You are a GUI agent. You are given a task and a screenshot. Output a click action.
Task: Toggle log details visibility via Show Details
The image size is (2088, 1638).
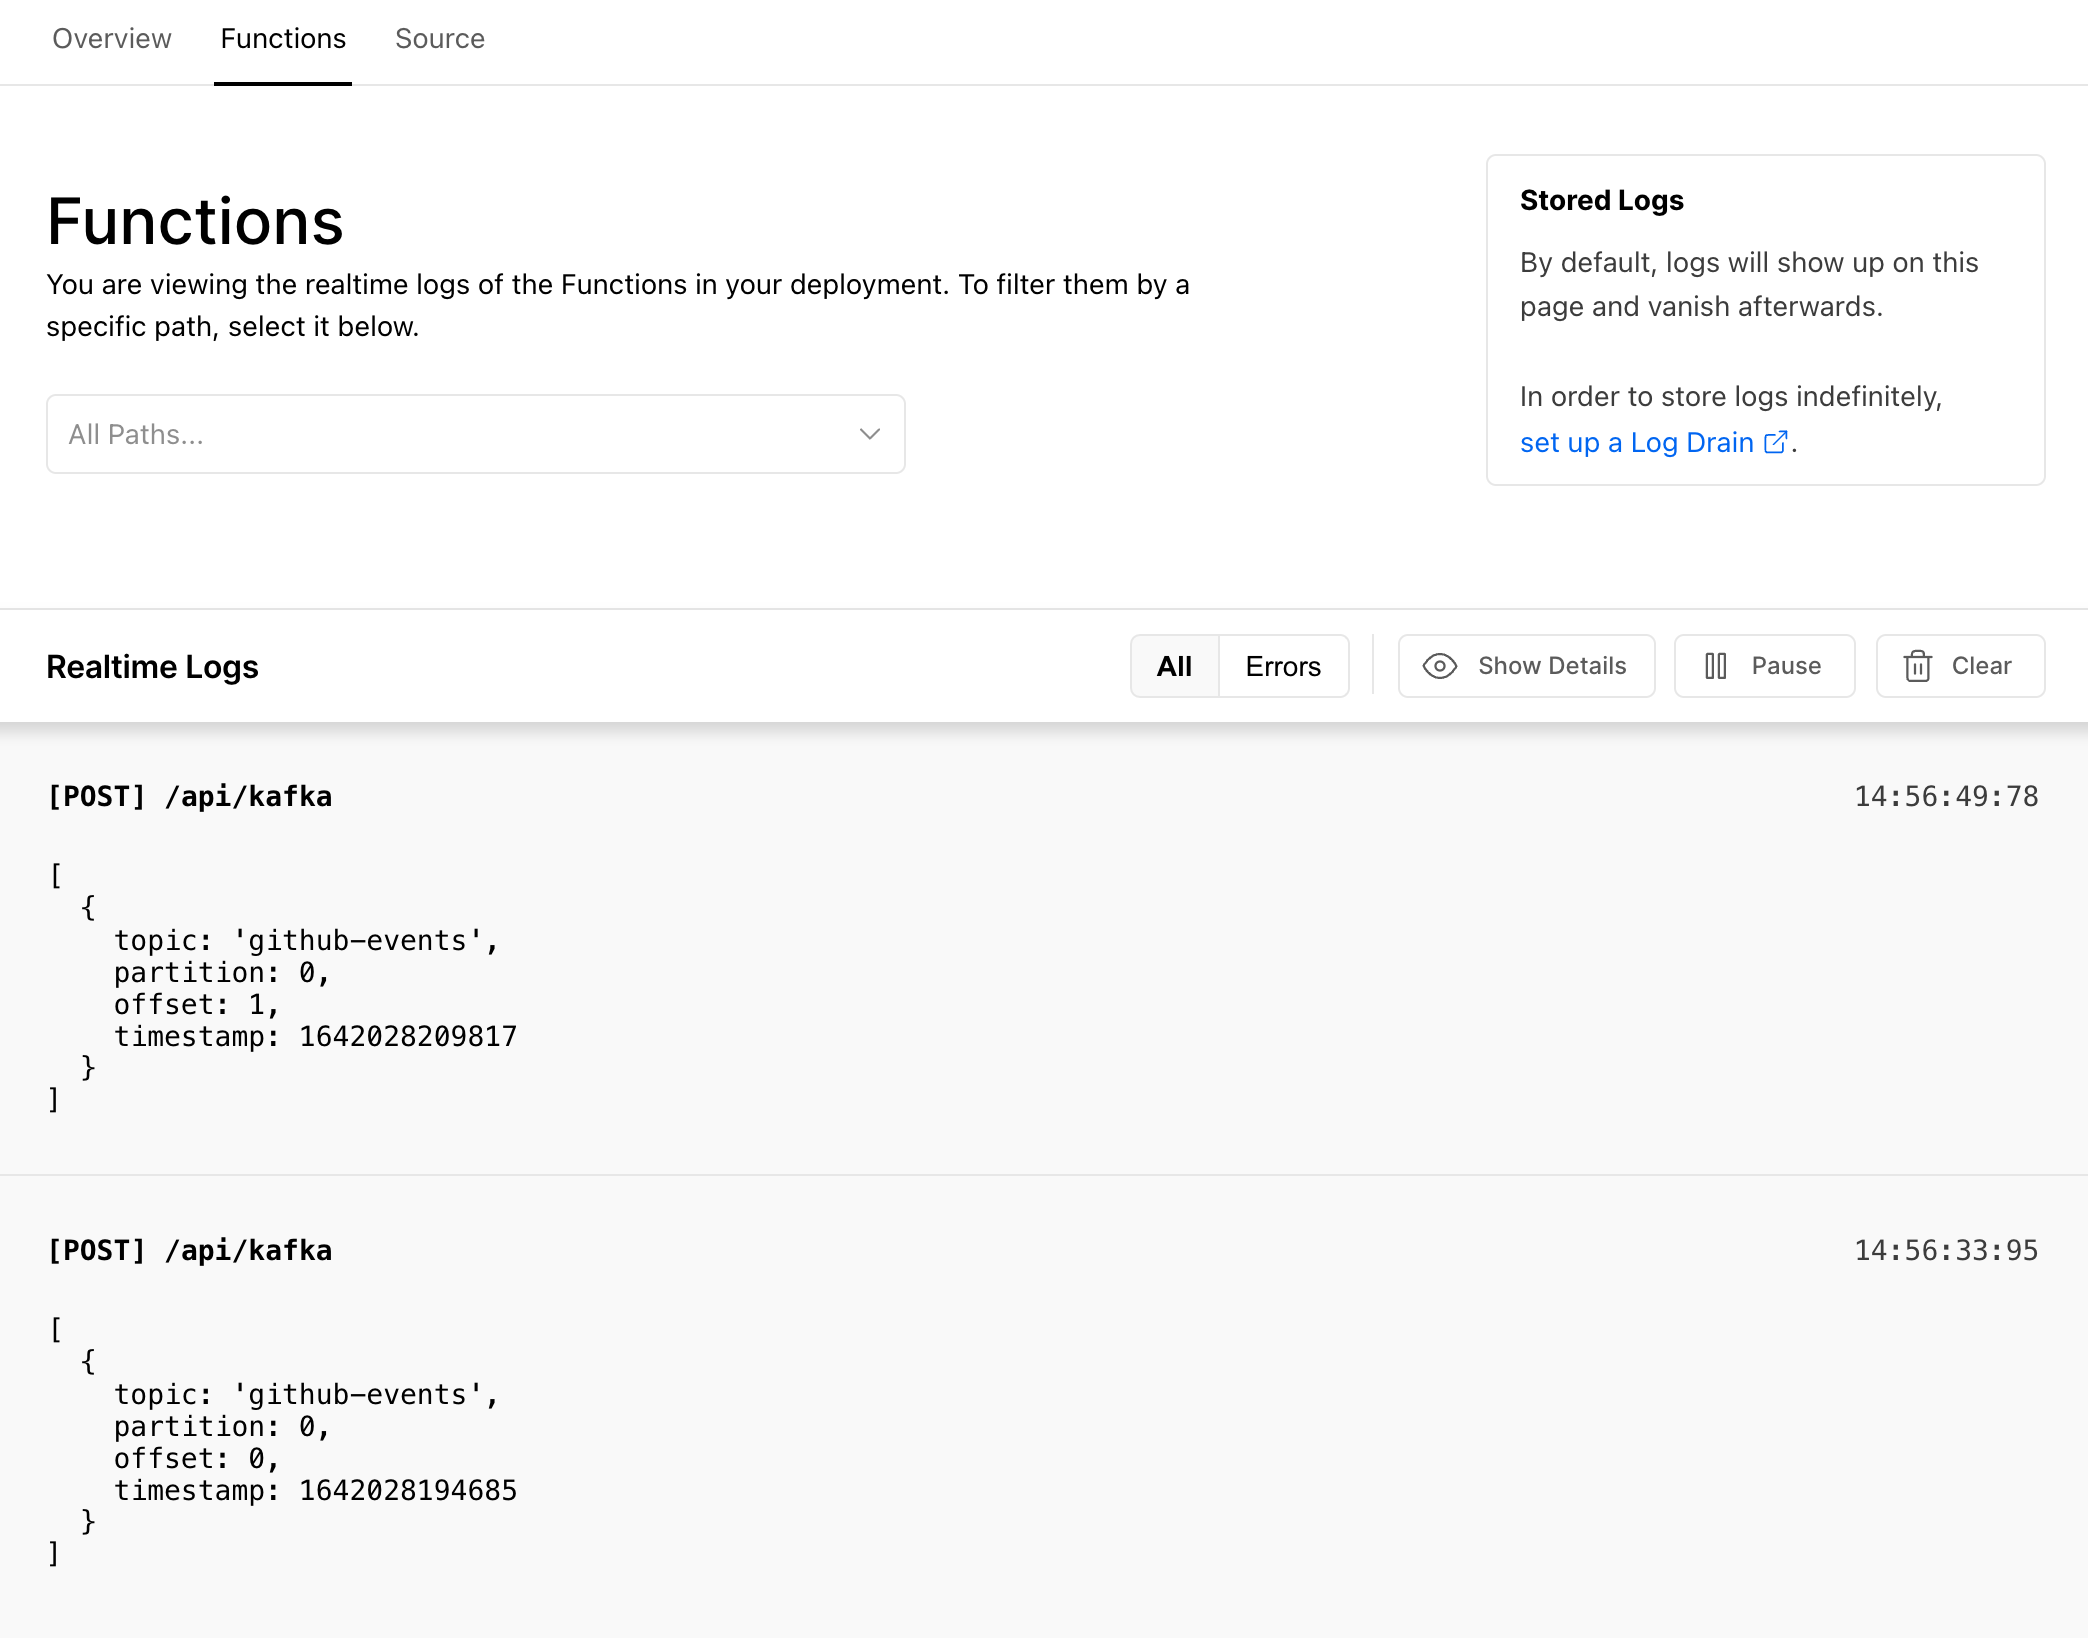click(1526, 665)
